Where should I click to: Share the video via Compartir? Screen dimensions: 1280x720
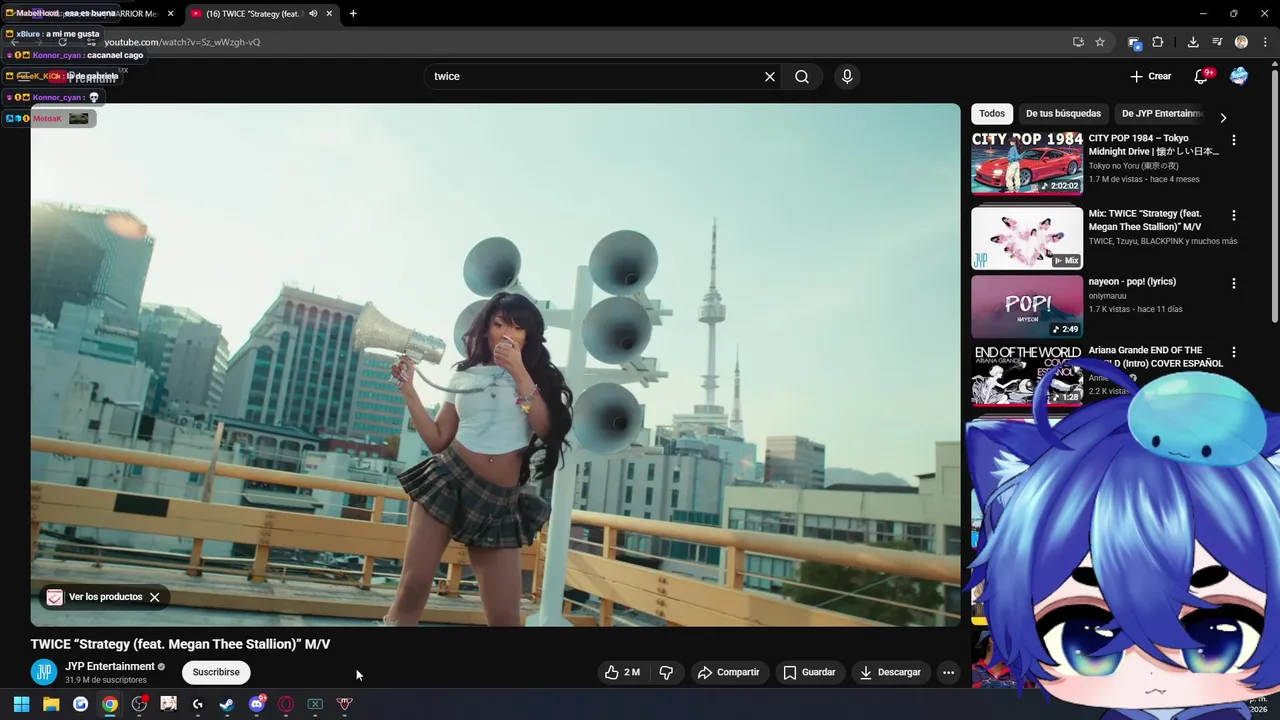point(728,672)
